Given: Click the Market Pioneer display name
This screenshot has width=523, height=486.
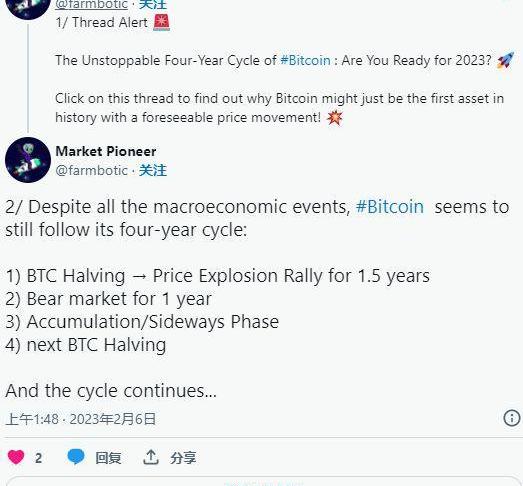Looking at the screenshot, I should coord(106,151).
